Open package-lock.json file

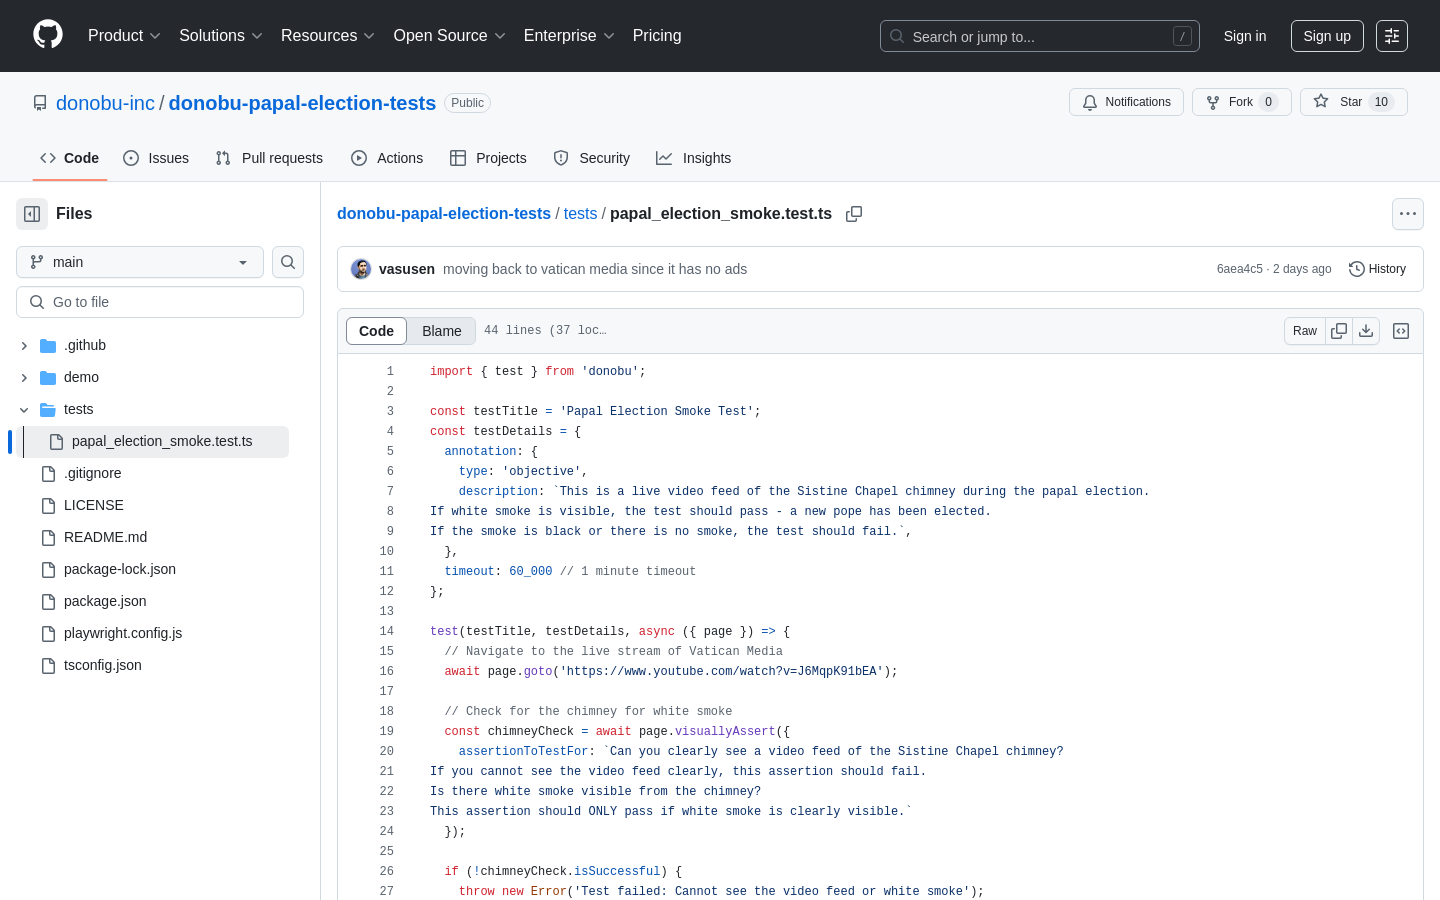click(119, 569)
